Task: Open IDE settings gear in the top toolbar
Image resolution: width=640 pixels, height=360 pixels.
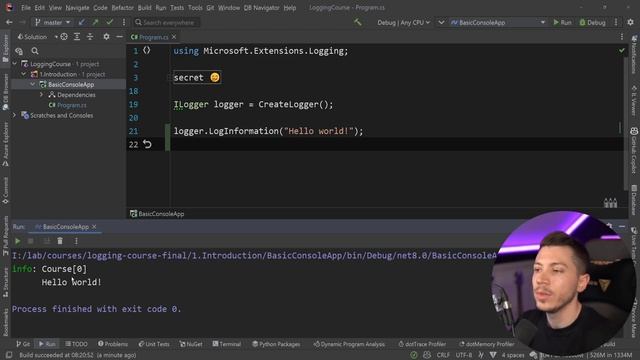Action: (x=631, y=22)
